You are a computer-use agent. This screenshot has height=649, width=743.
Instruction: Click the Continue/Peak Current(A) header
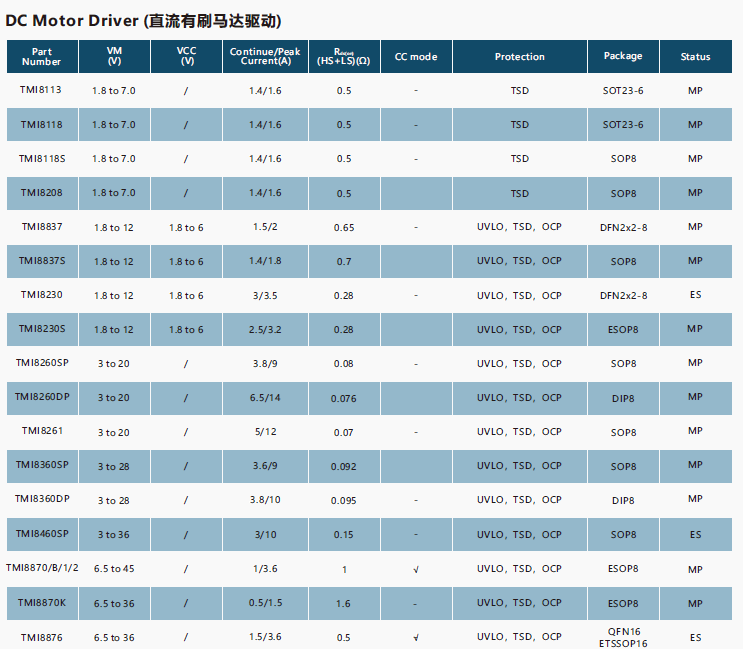(265, 56)
